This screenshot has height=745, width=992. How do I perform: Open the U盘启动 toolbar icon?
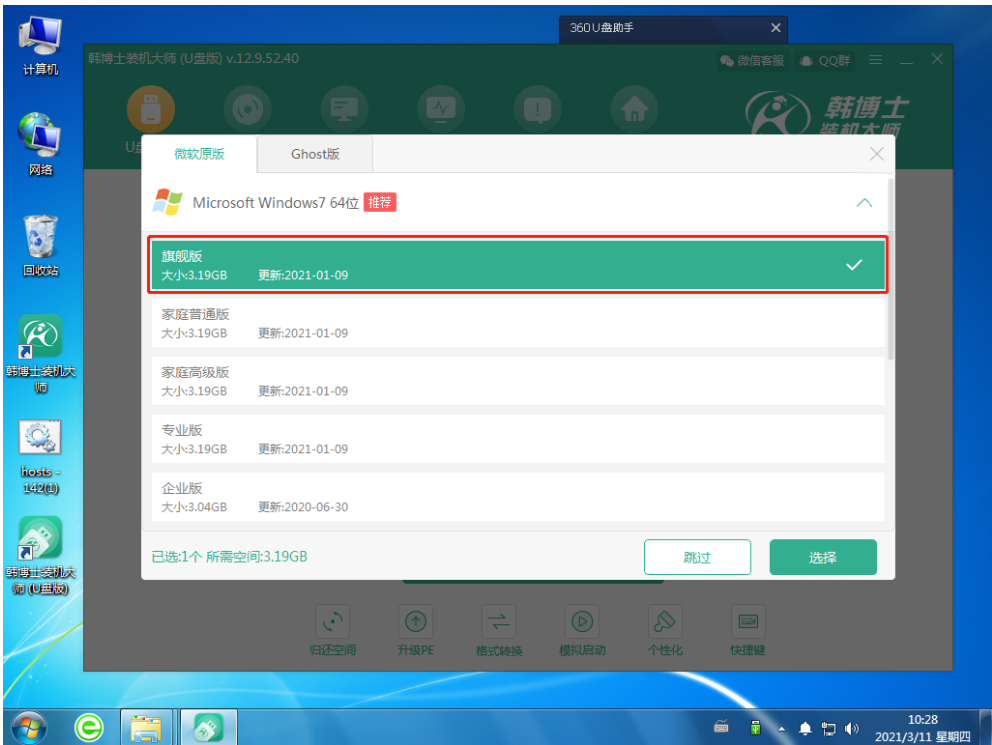(151, 109)
